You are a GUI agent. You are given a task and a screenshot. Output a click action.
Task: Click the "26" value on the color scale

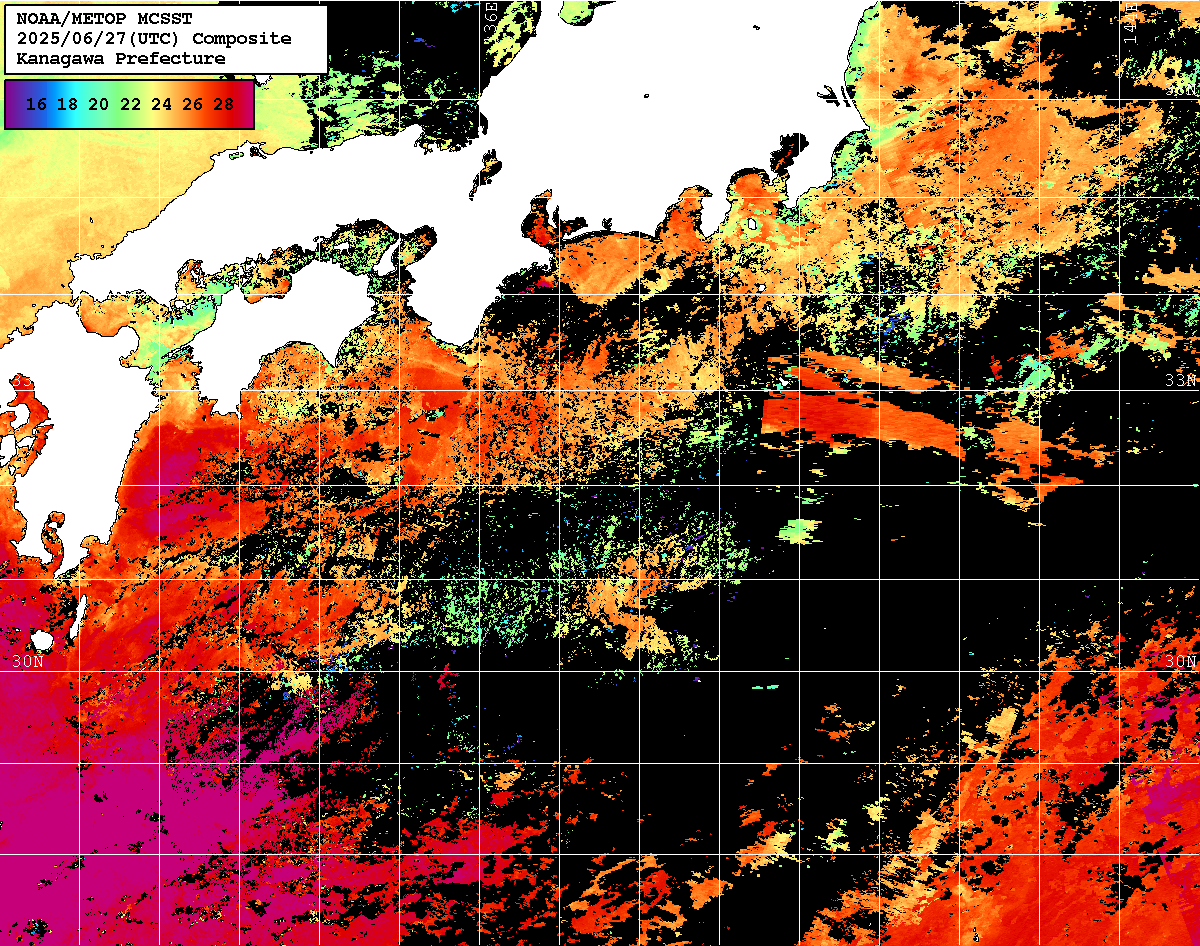click(192, 104)
